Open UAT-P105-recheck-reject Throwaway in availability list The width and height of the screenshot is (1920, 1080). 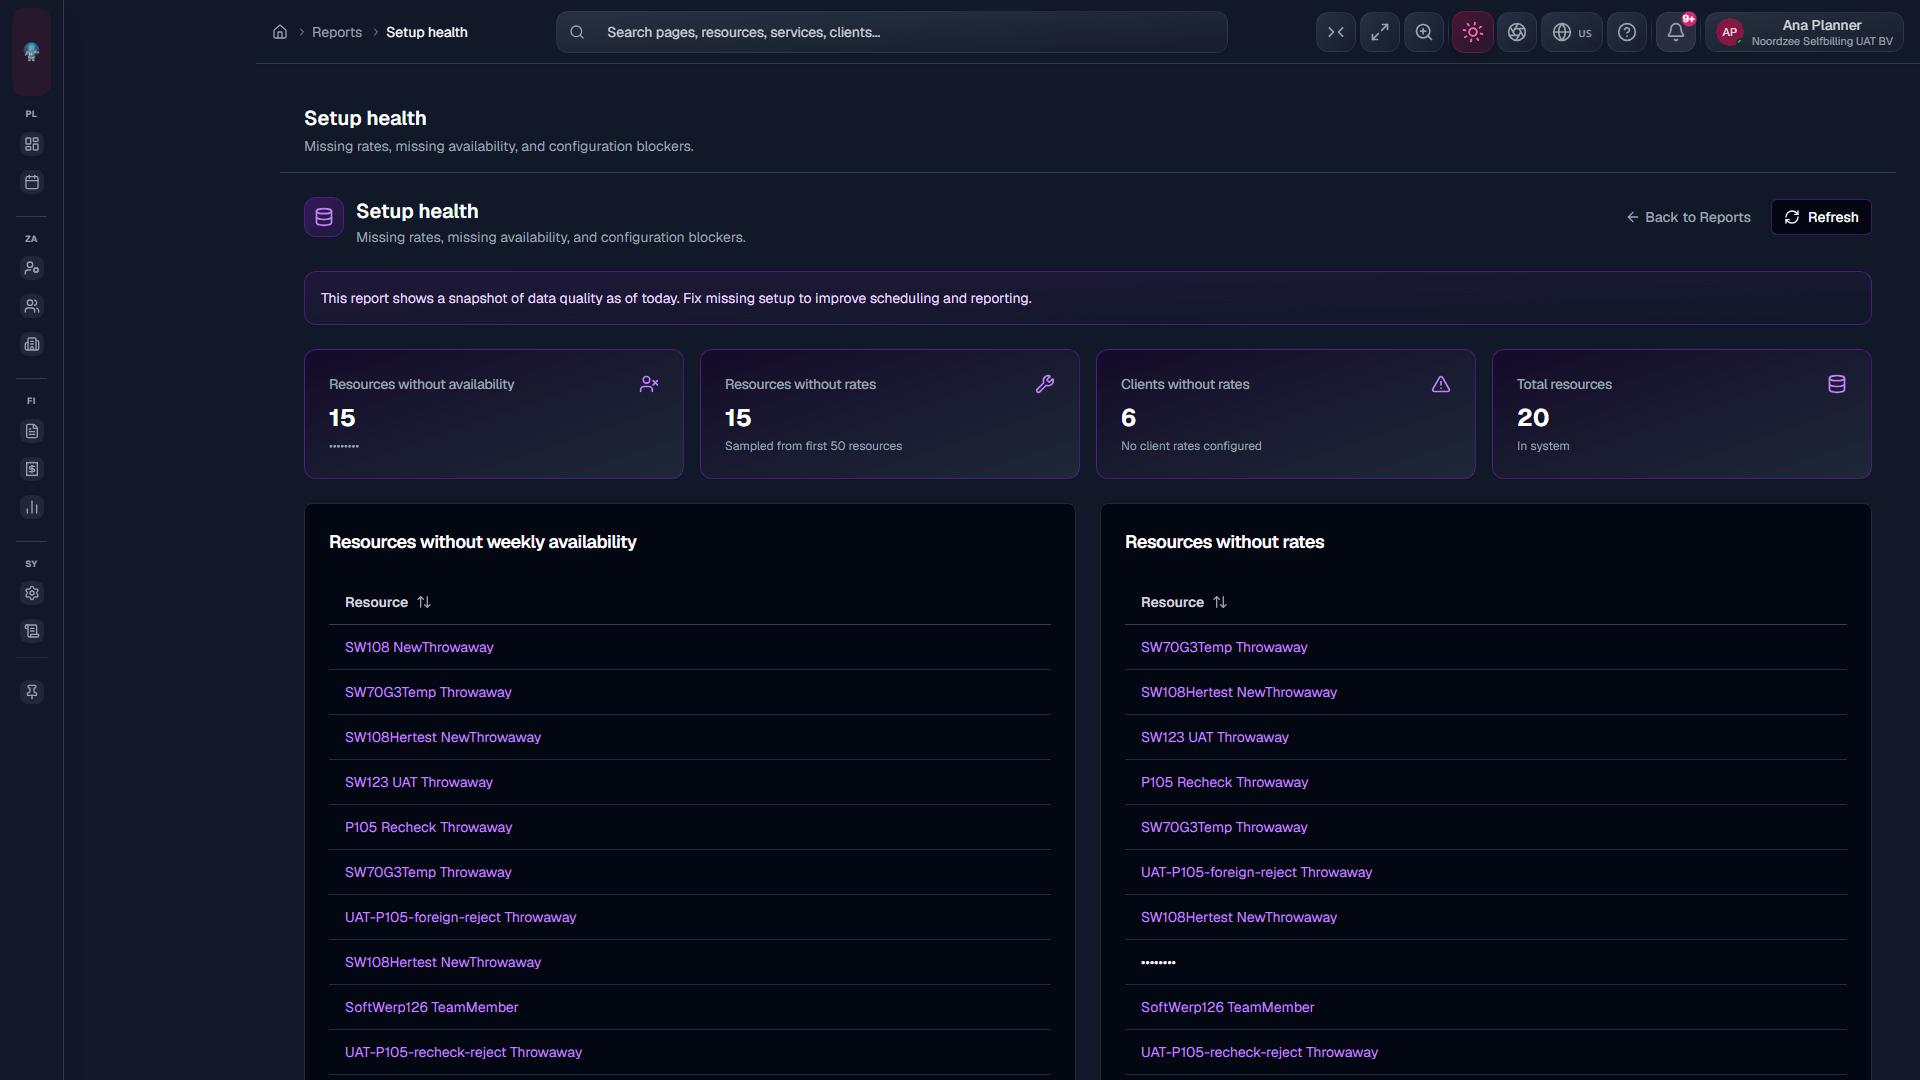(x=463, y=1052)
